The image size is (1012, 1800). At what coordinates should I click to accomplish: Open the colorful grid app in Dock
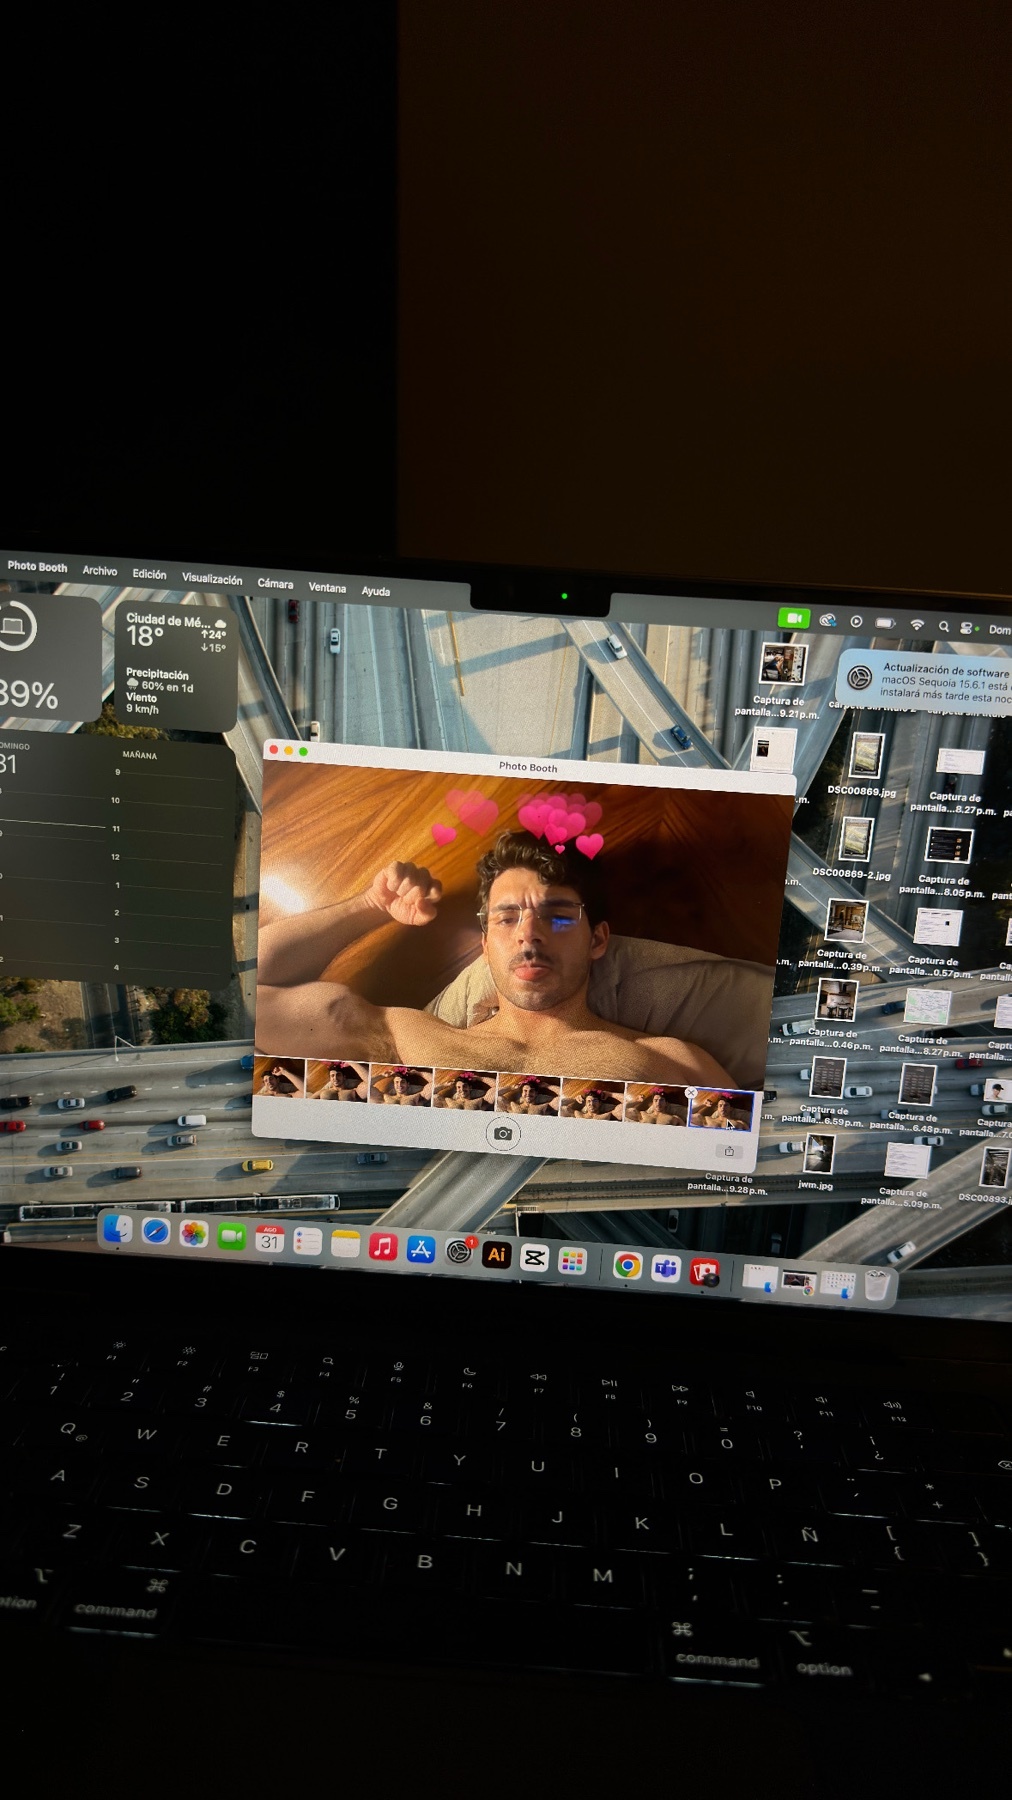pyautogui.click(x=572, y=1260)
